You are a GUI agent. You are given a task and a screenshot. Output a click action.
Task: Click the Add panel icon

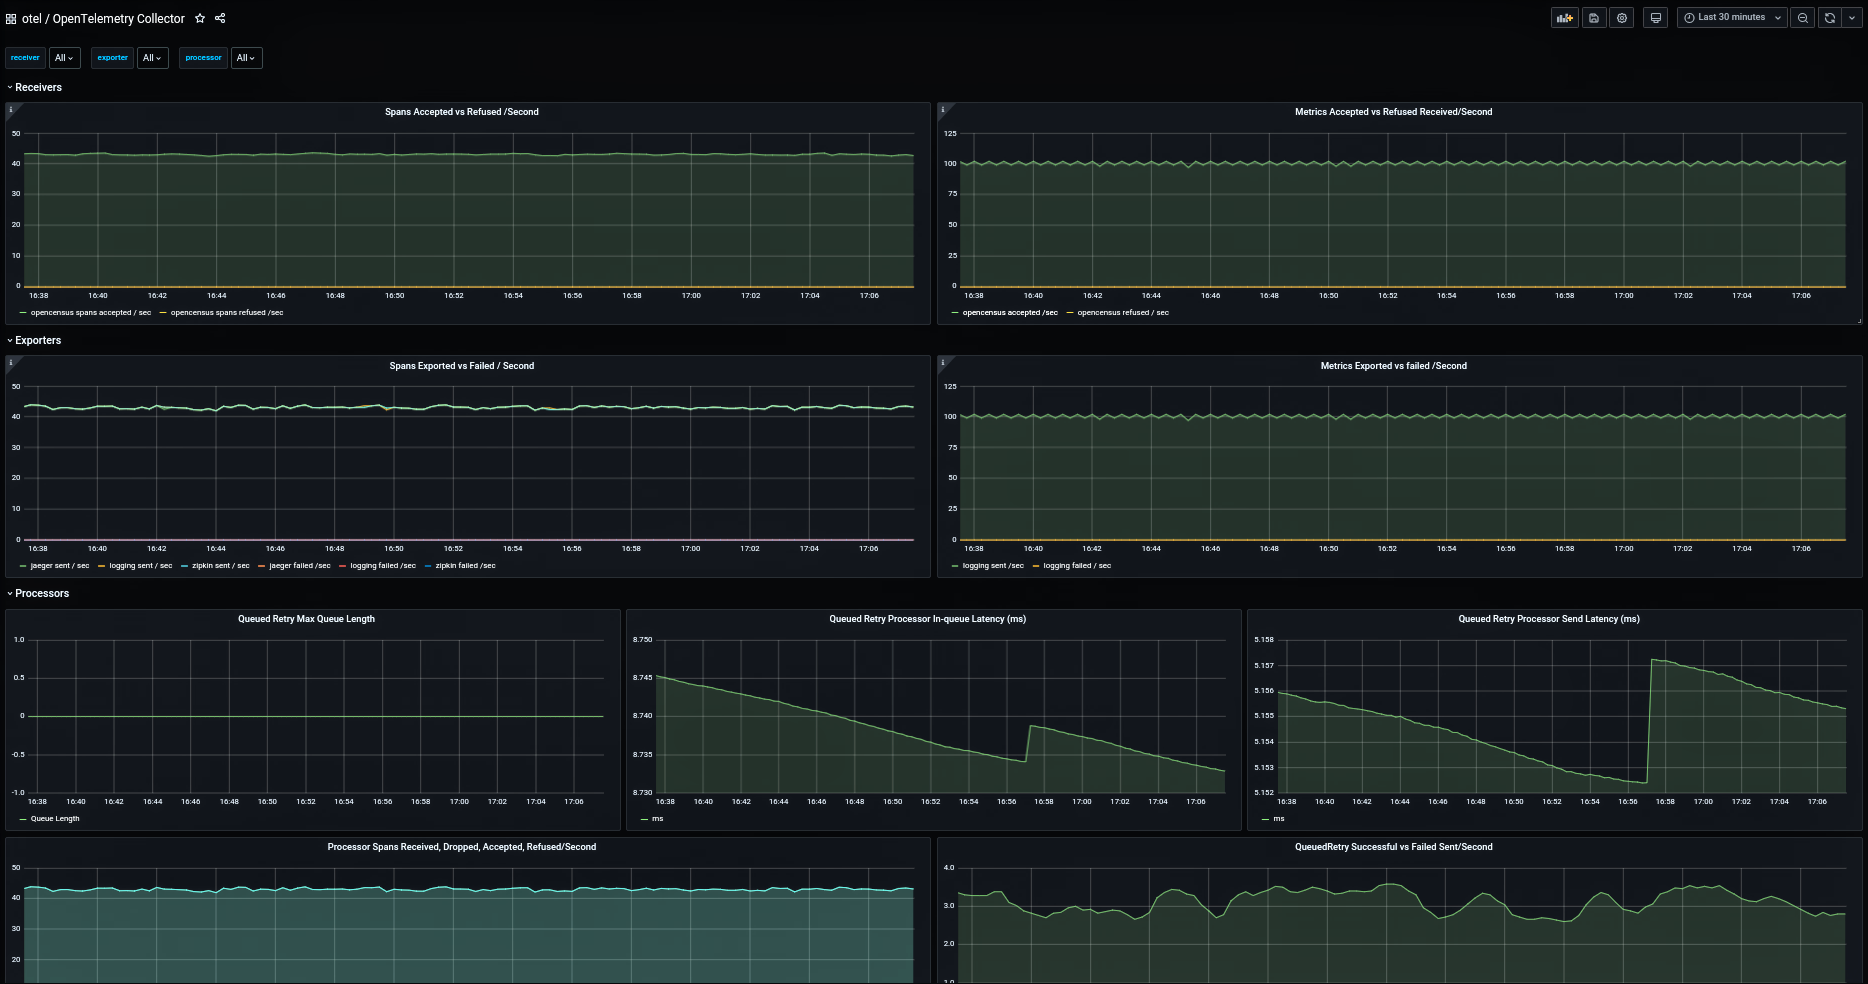[x=1564, y=17]
